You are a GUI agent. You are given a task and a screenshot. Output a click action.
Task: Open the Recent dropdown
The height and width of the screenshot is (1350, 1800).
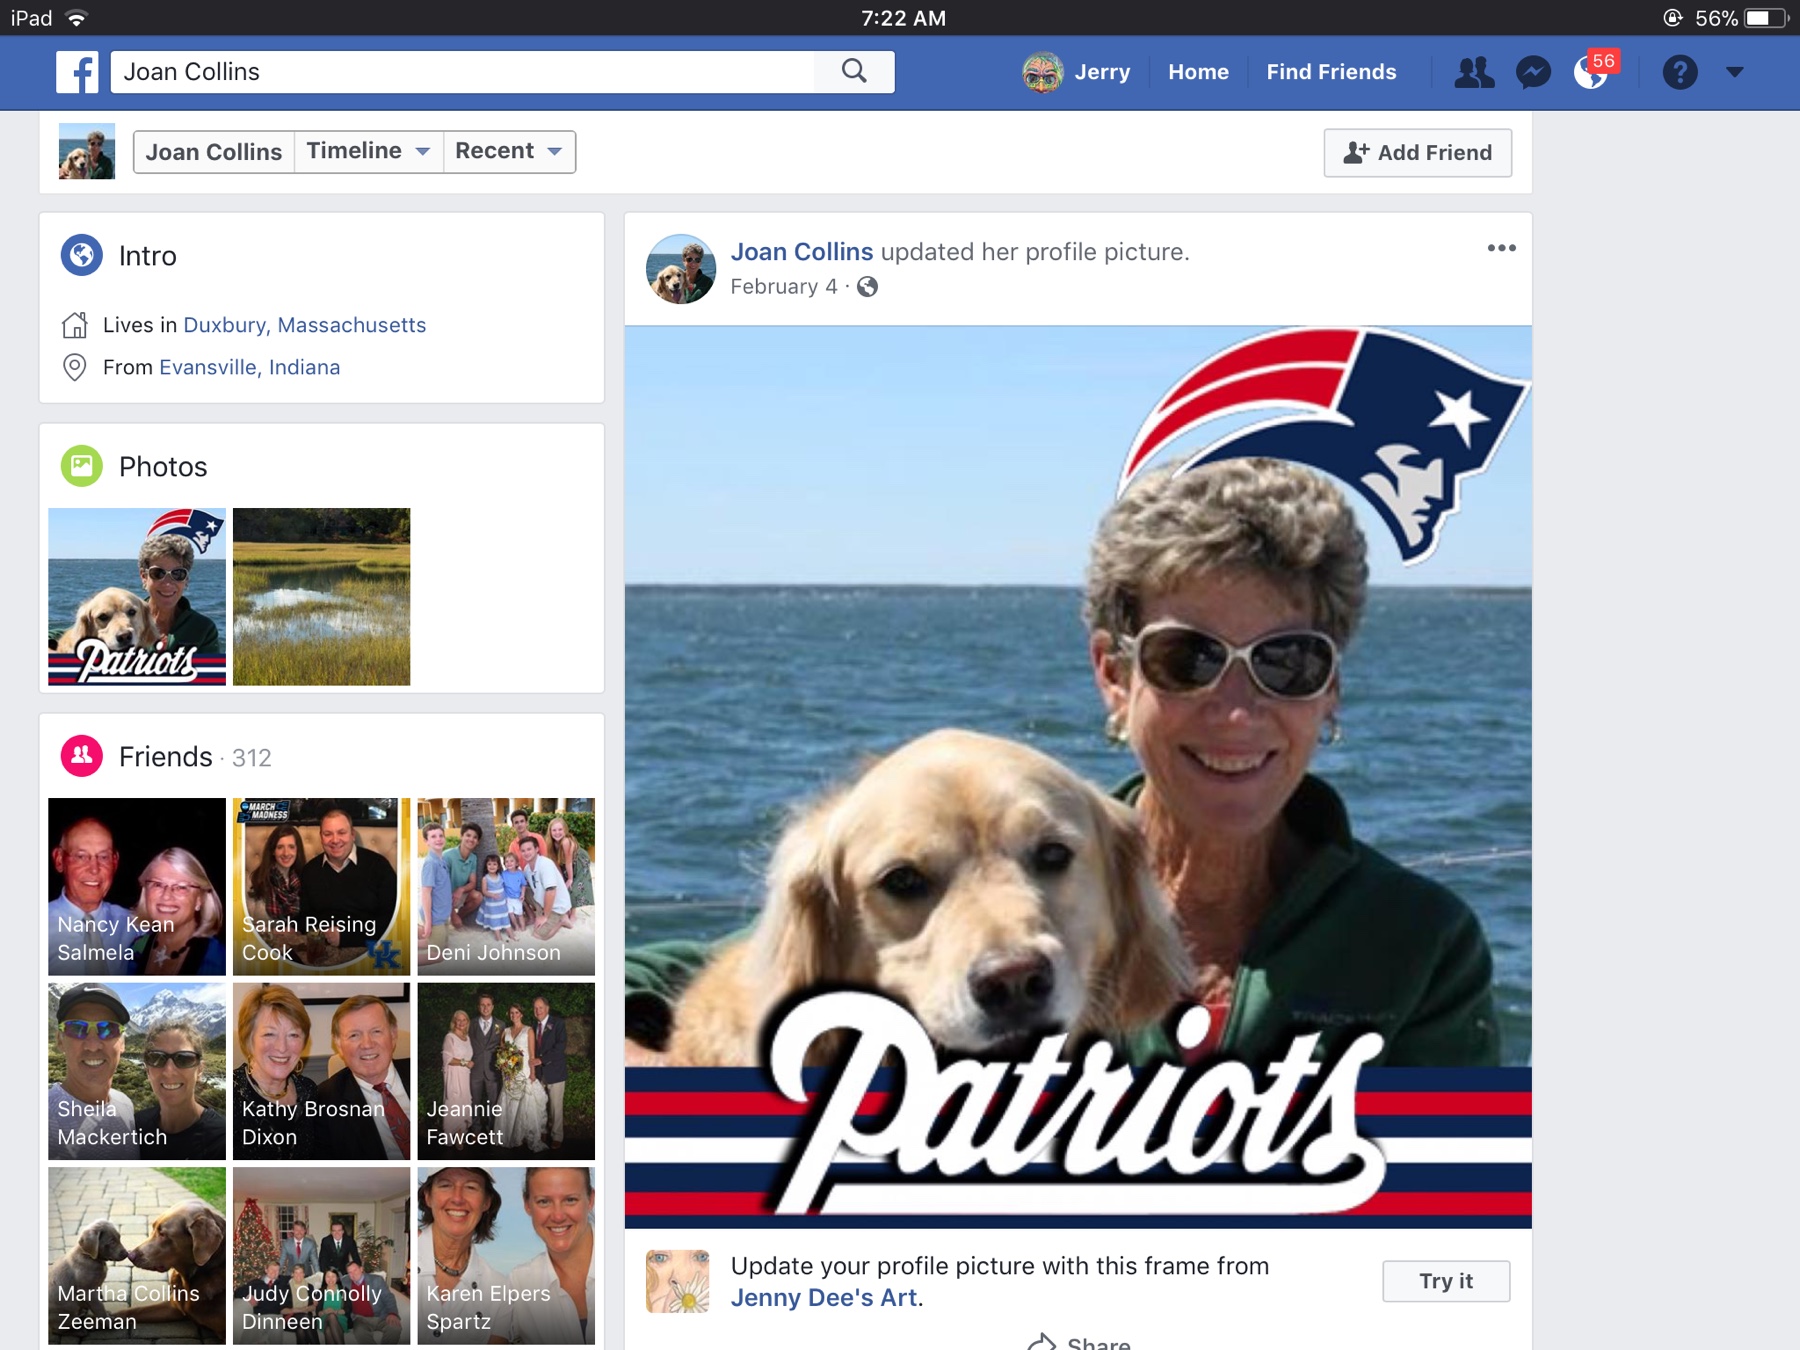[509, 151]
